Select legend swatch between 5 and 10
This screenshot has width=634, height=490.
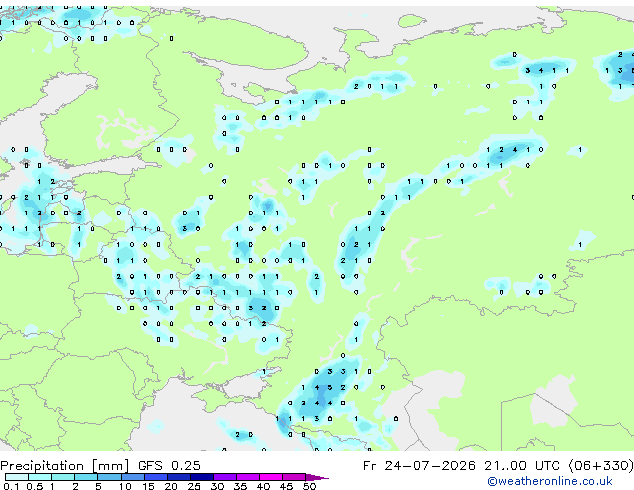pyautogui.click(x=109, y=477)
